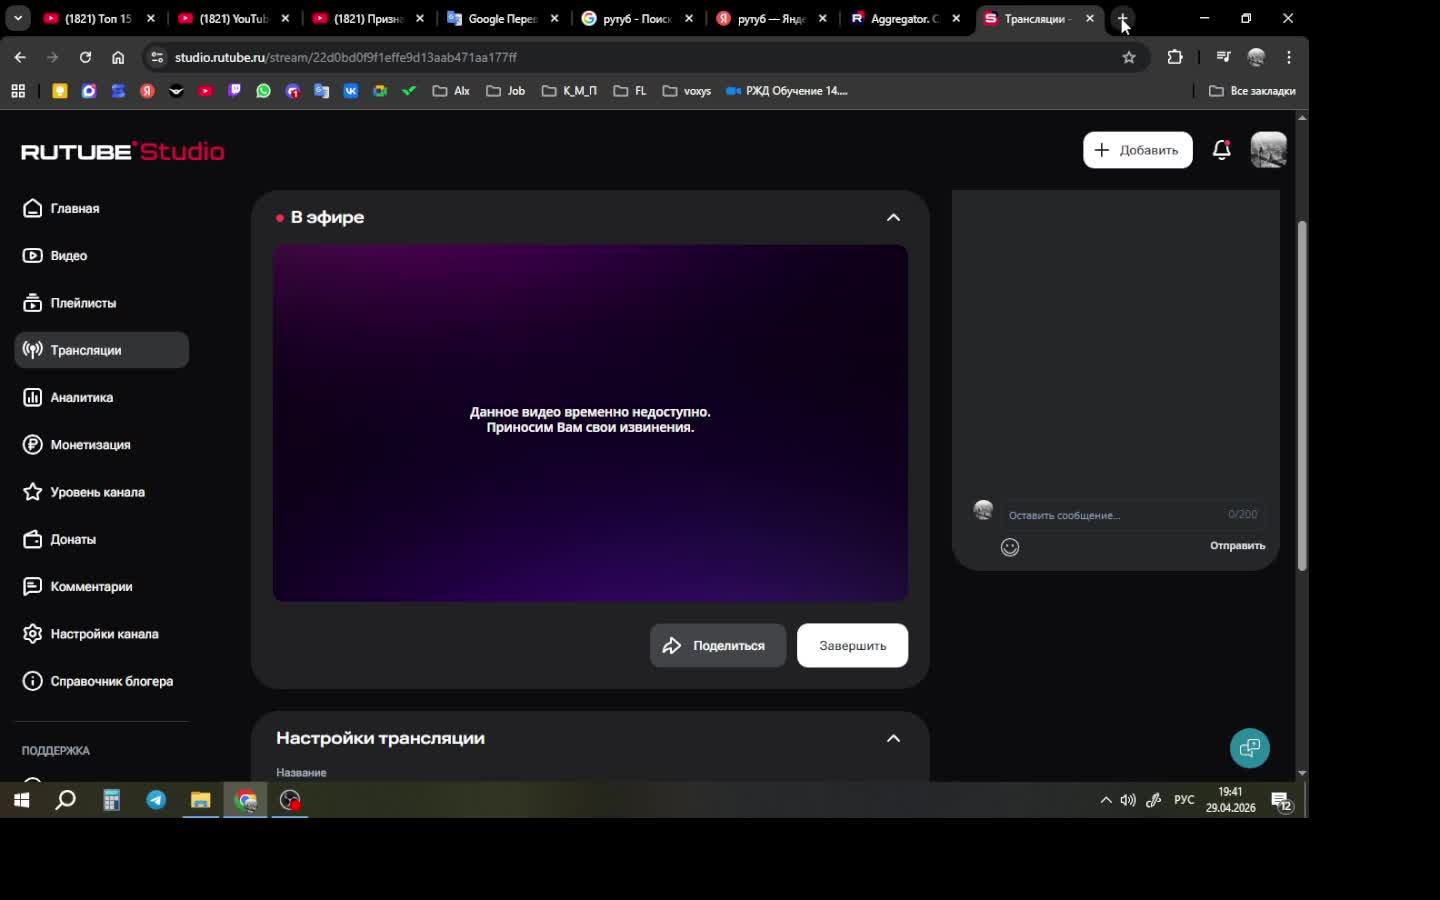Open the Extensions puzzle icon
The height and width of the screenshot is (900, 1440).
pyautogui.click(x=1175, y=57)
